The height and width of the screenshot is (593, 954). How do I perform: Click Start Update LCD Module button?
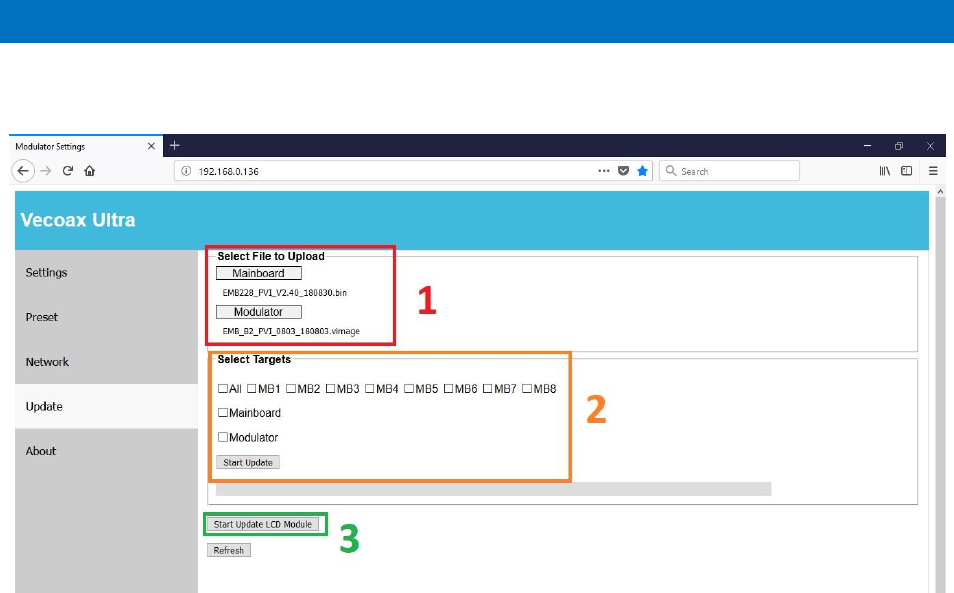pos(262,524)
